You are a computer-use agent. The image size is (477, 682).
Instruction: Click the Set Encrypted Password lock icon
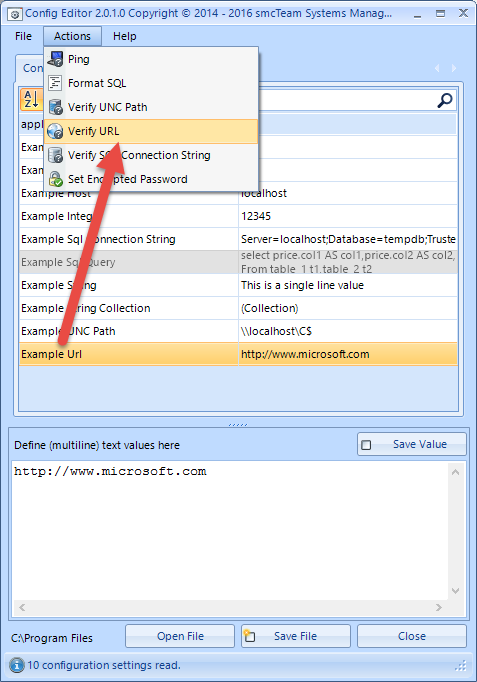point(55,179)
